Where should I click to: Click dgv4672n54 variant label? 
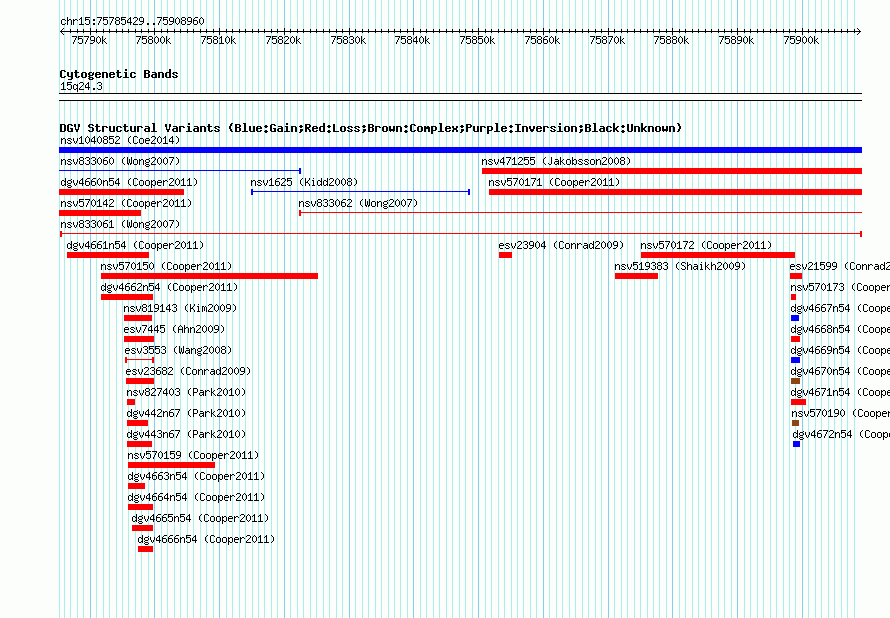coord(841,434)
